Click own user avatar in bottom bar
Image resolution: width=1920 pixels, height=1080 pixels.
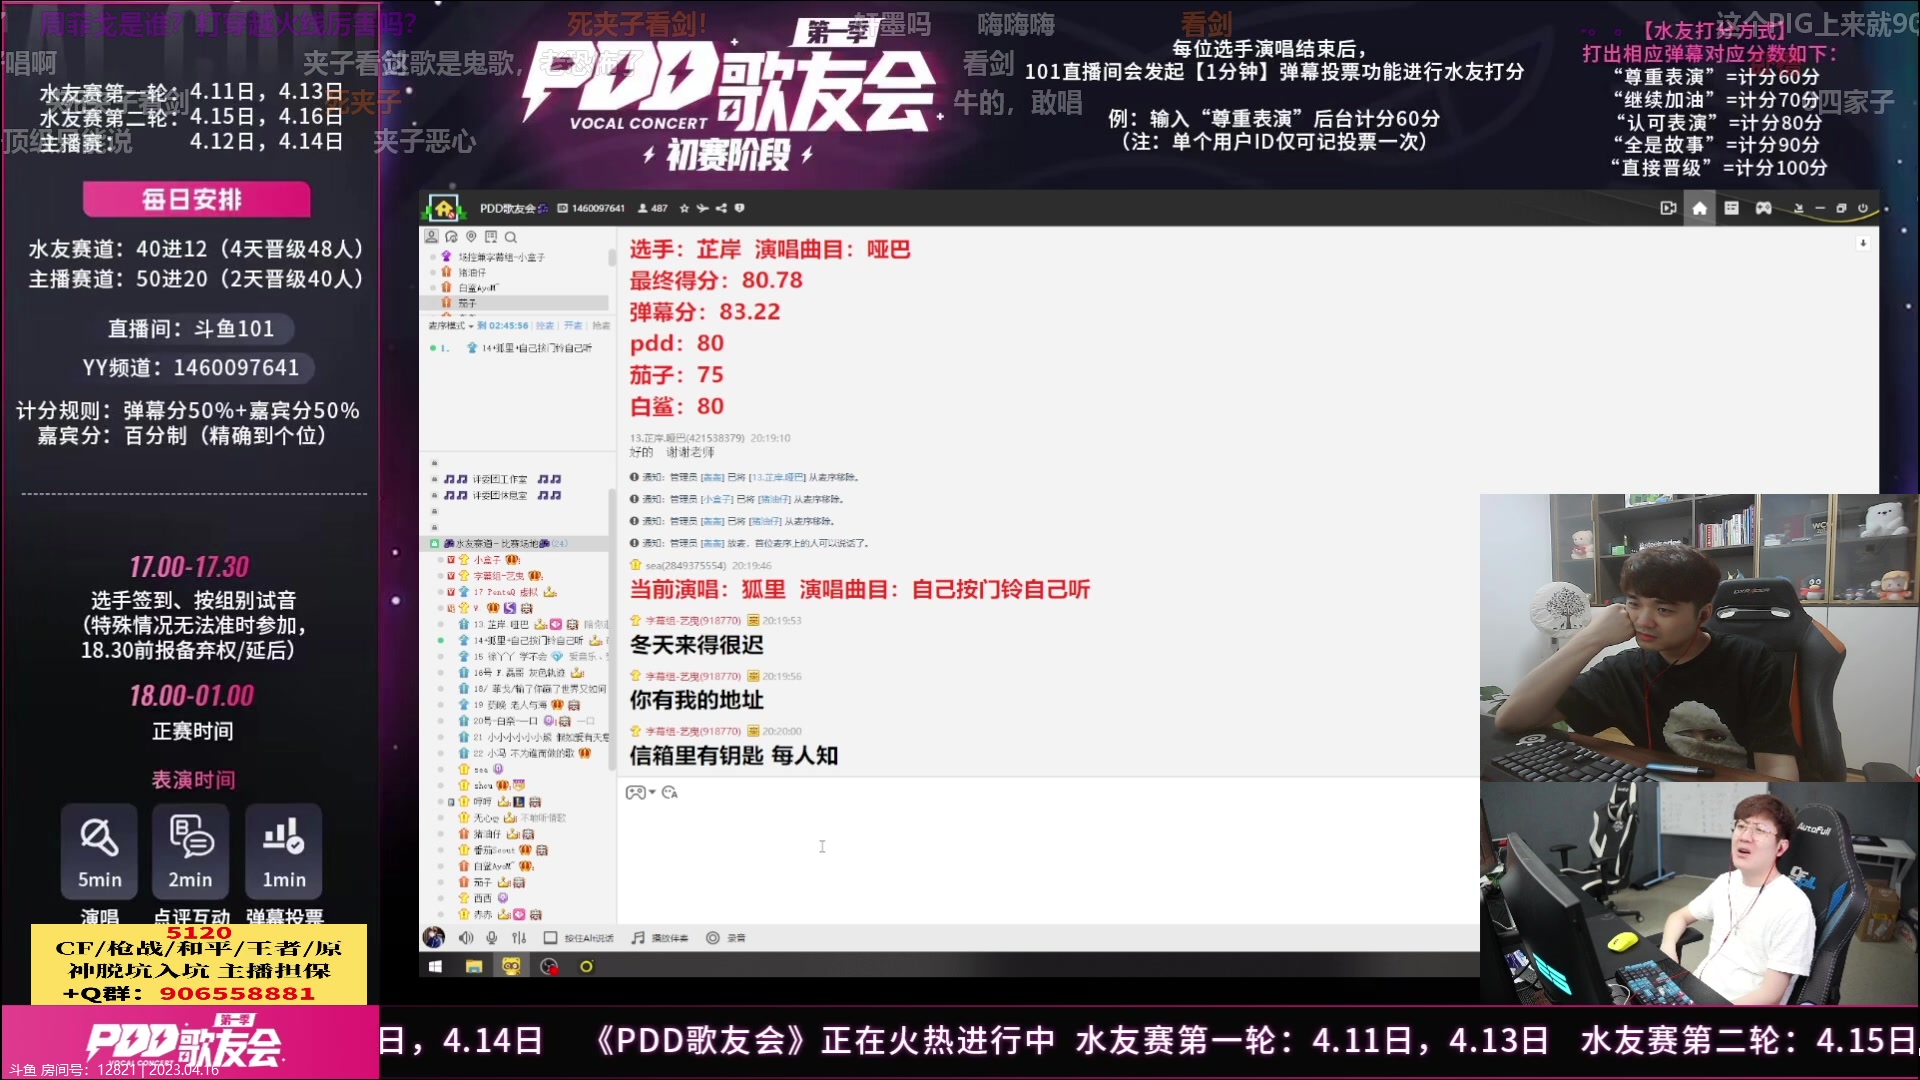click(x=433, y=937)
